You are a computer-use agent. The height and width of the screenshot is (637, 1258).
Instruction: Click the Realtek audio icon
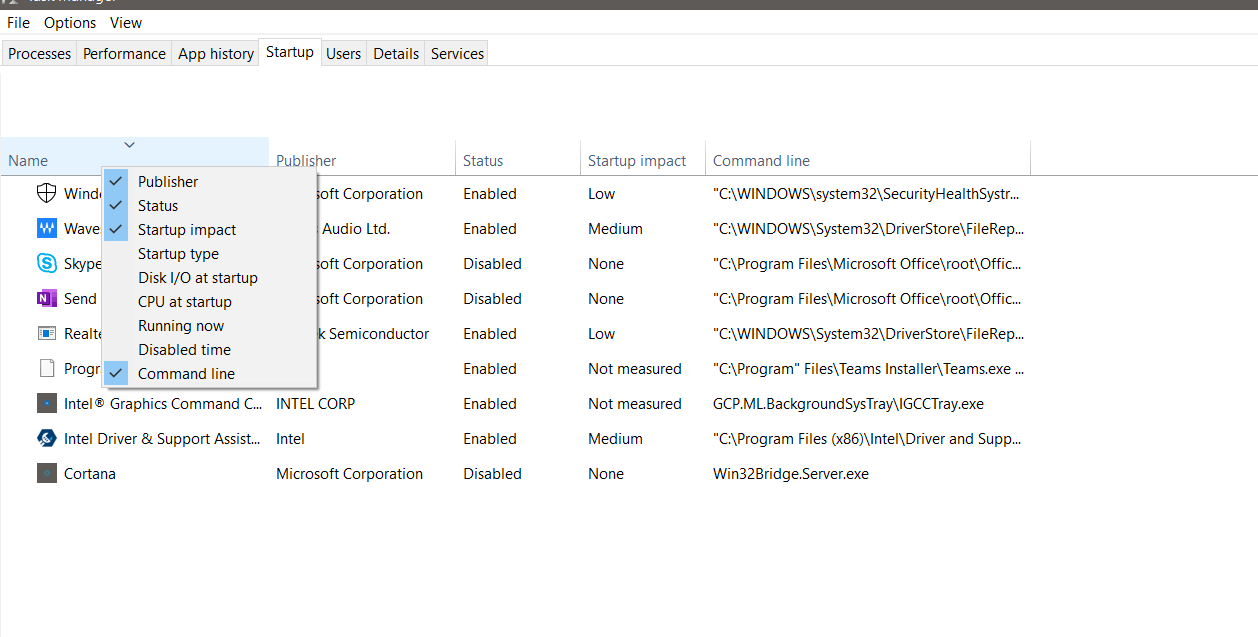[46, 333]
